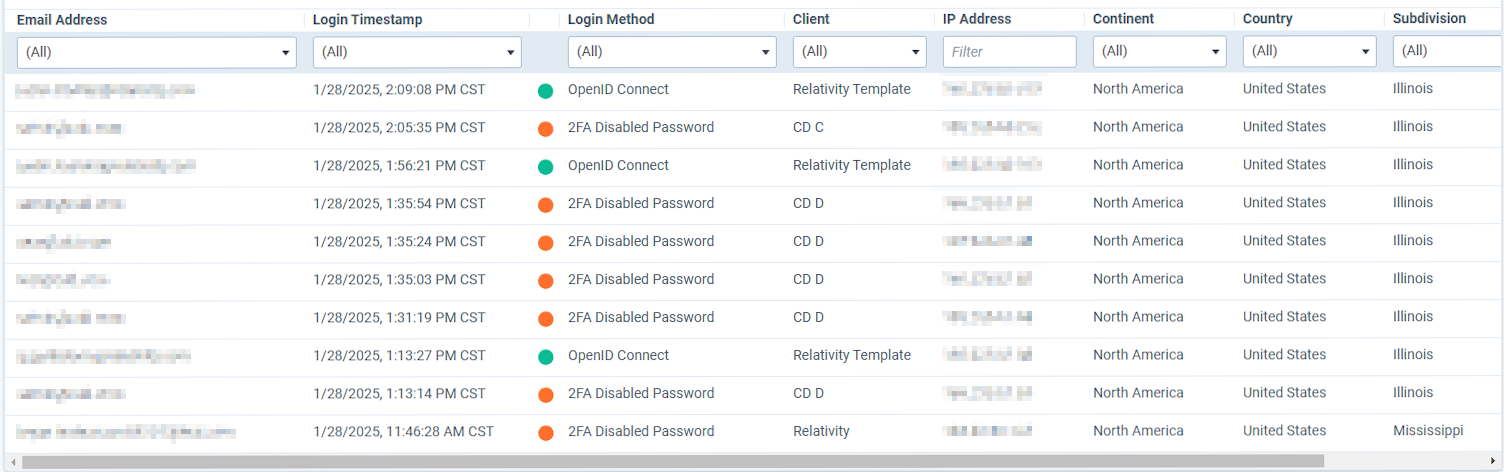1504x472 pixels.
Task: Sort by the Login Timestamp column header
Action: pos(367,19)
